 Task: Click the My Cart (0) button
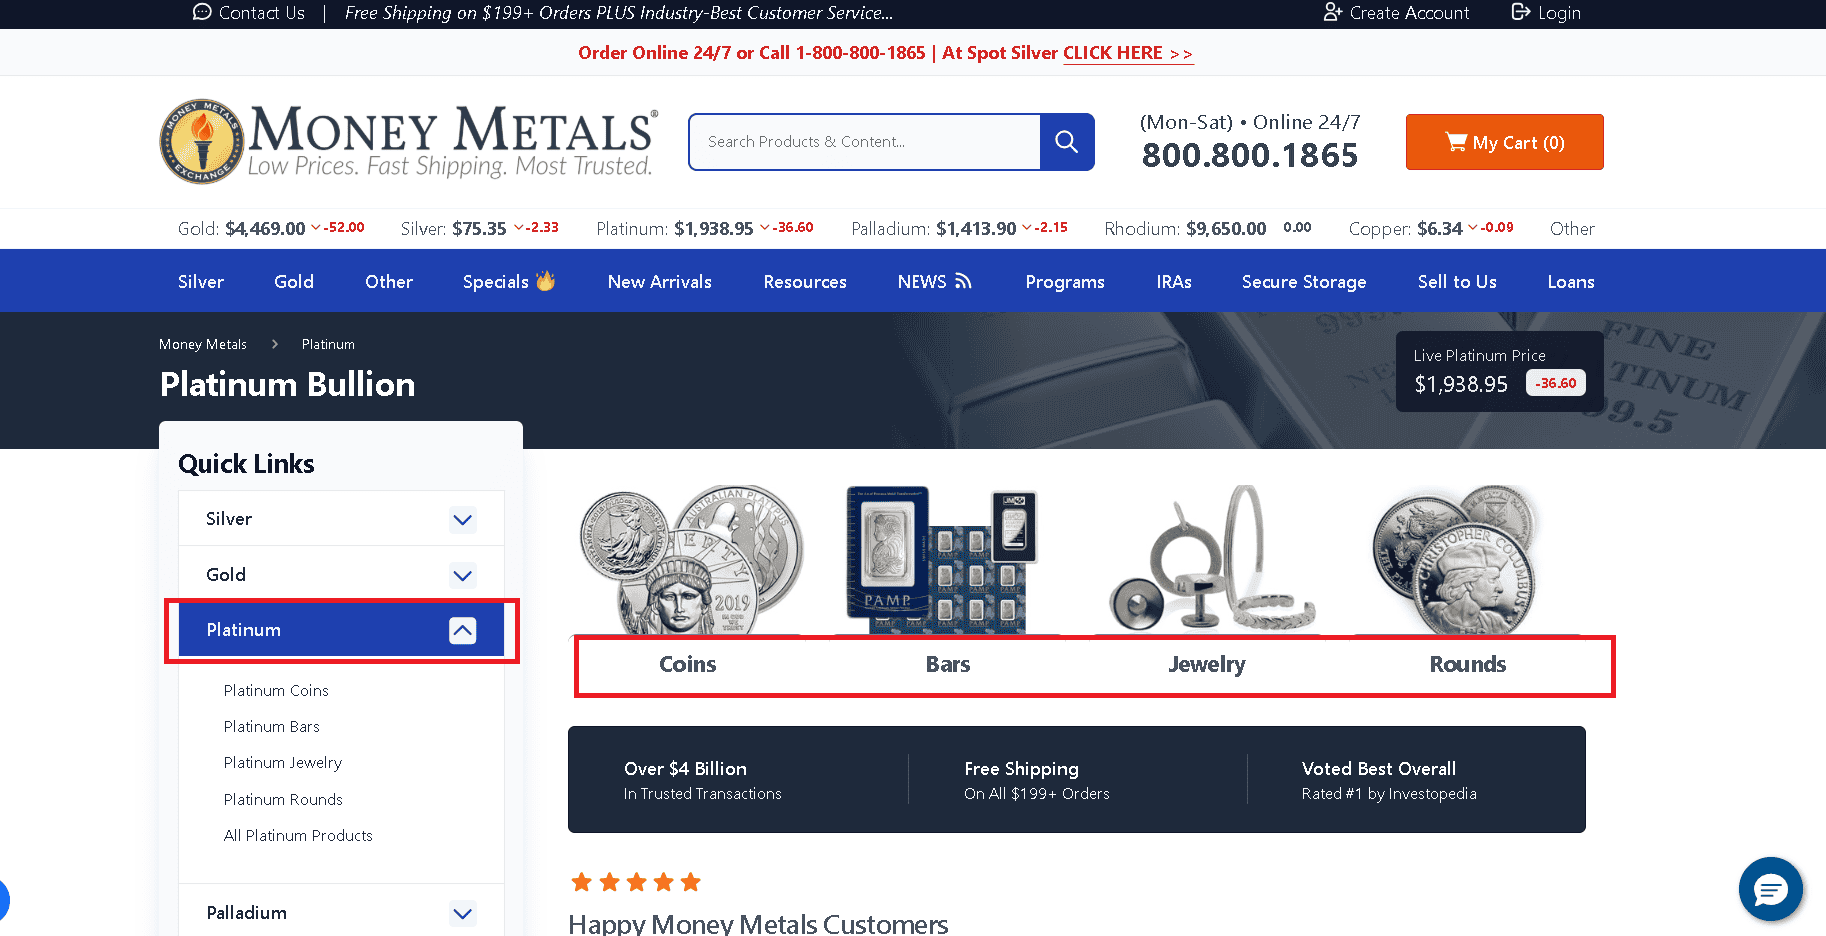point(1504,142)
